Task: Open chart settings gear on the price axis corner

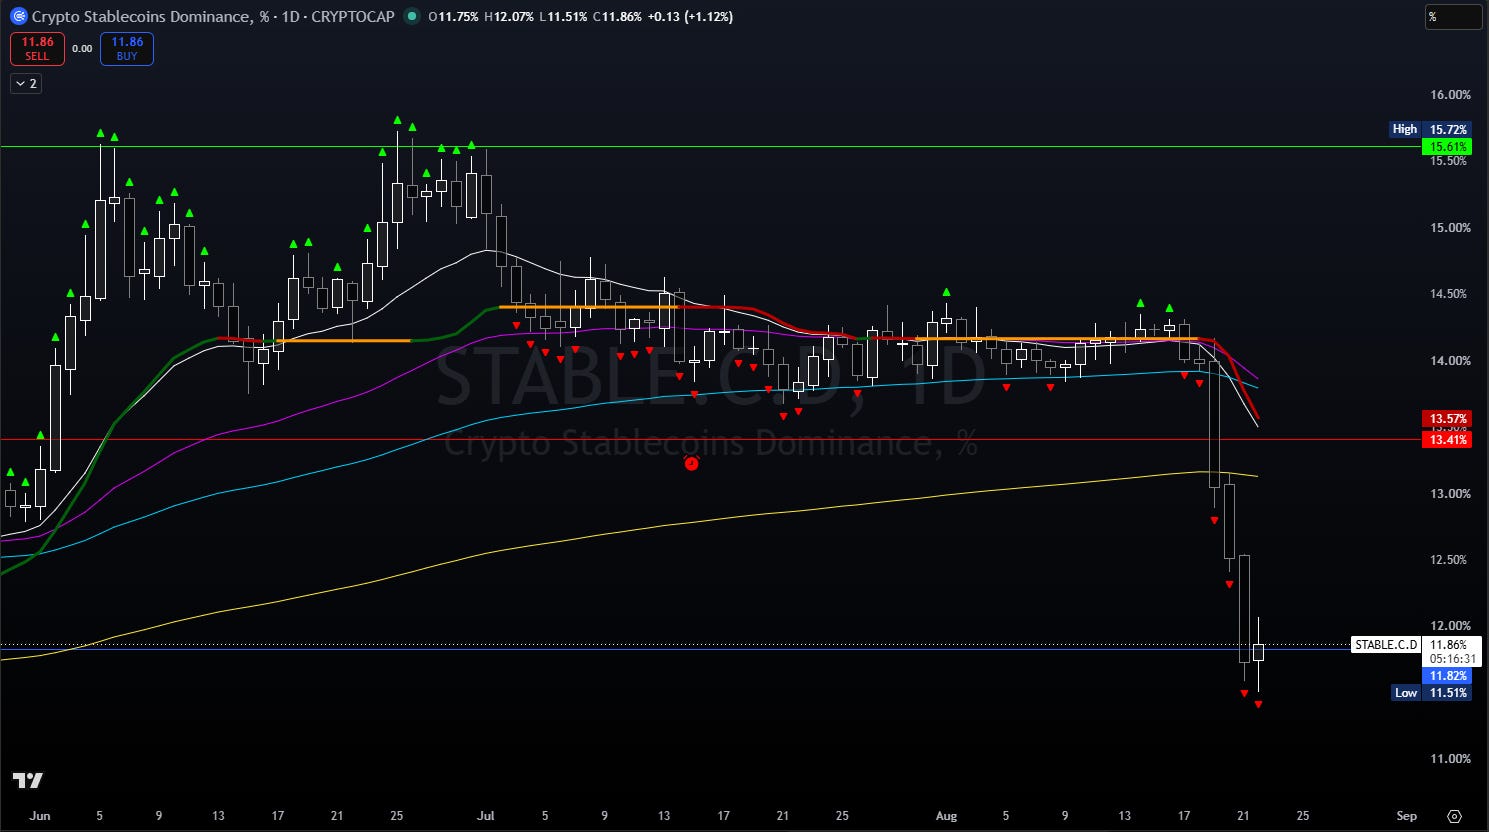Action: point(1454,816)
